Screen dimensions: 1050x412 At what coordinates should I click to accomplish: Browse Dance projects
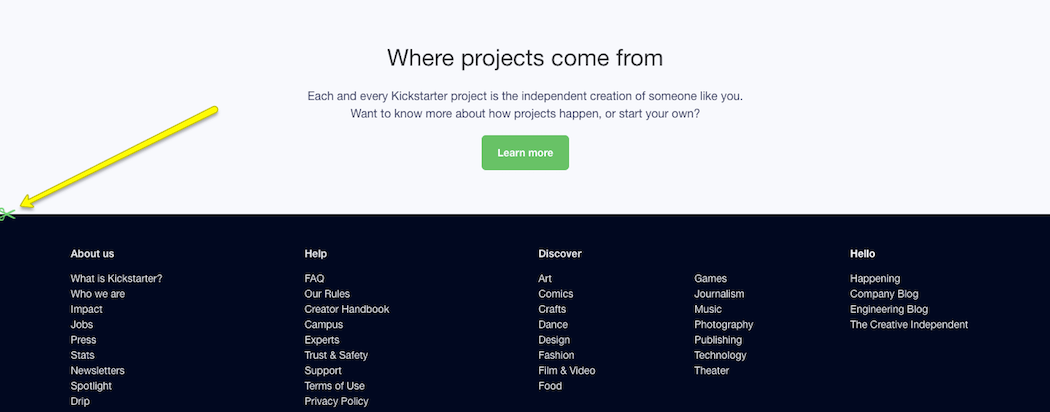coord(553,325)
